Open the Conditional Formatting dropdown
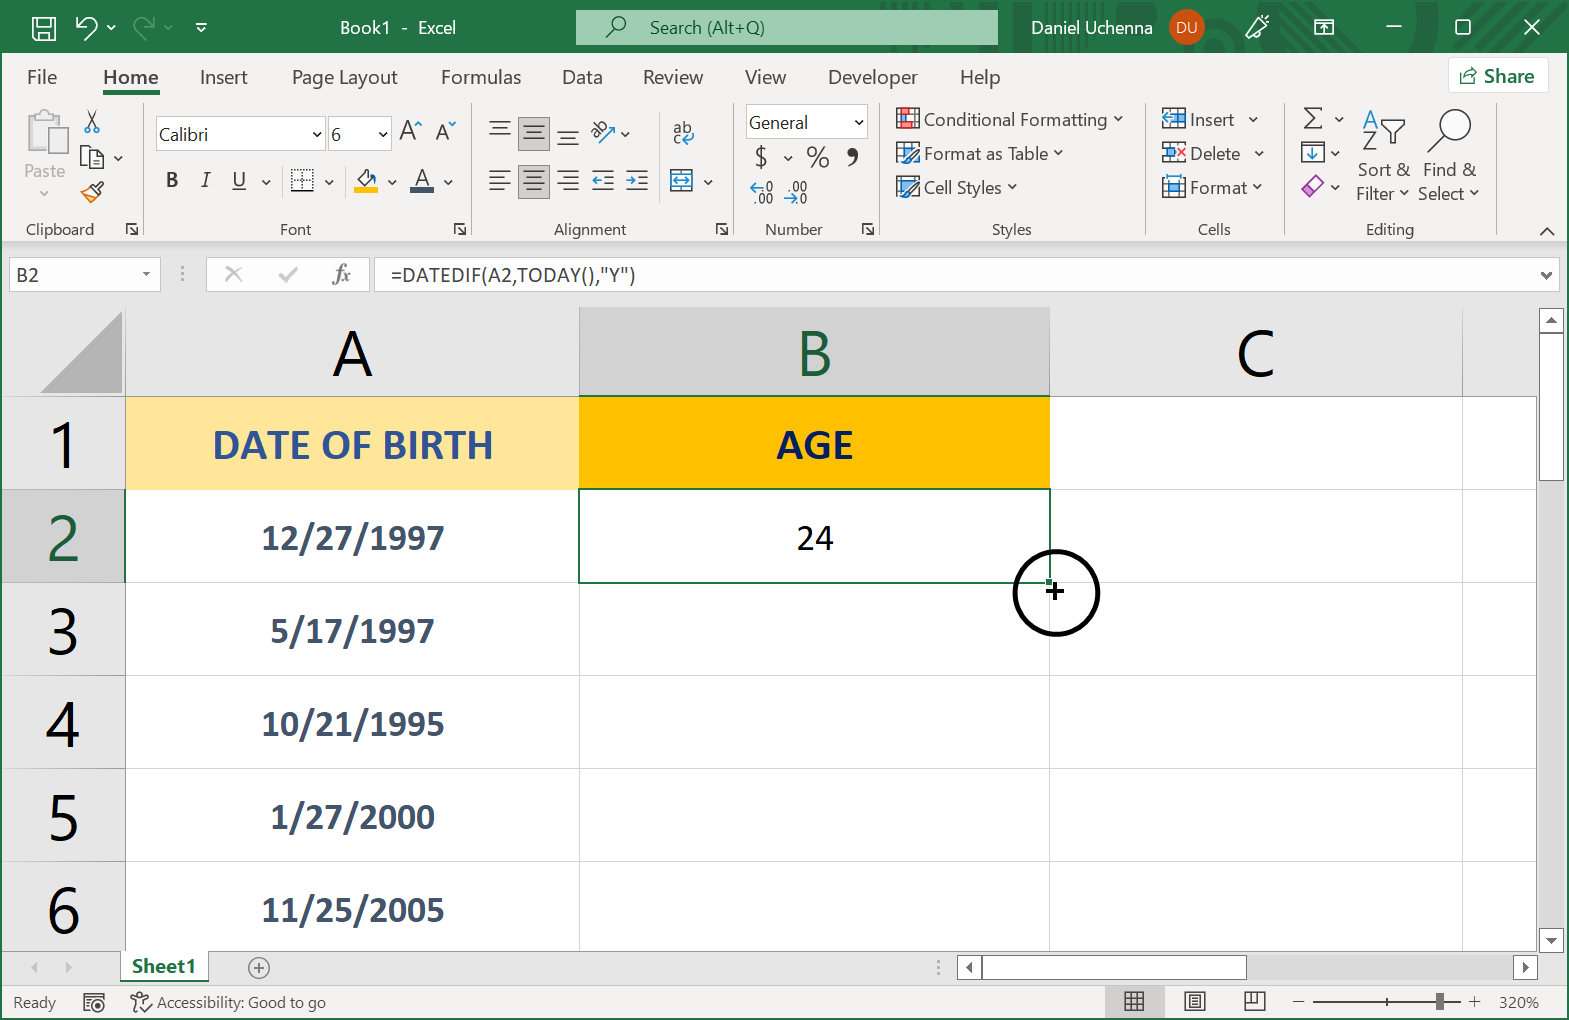Image resolution: width=1569 pixels, height=1020 pixels. pyautogui.click(x=1010, y=119)
